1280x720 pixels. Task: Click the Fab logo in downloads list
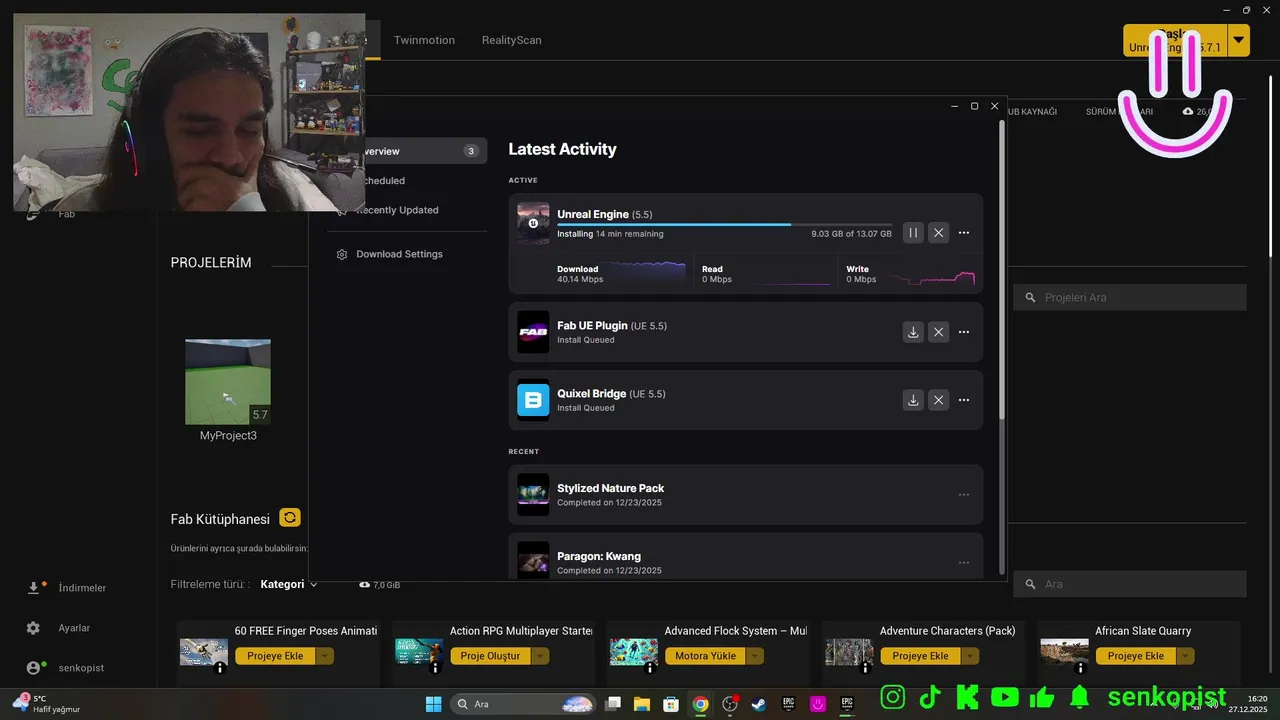pos(533,332)
